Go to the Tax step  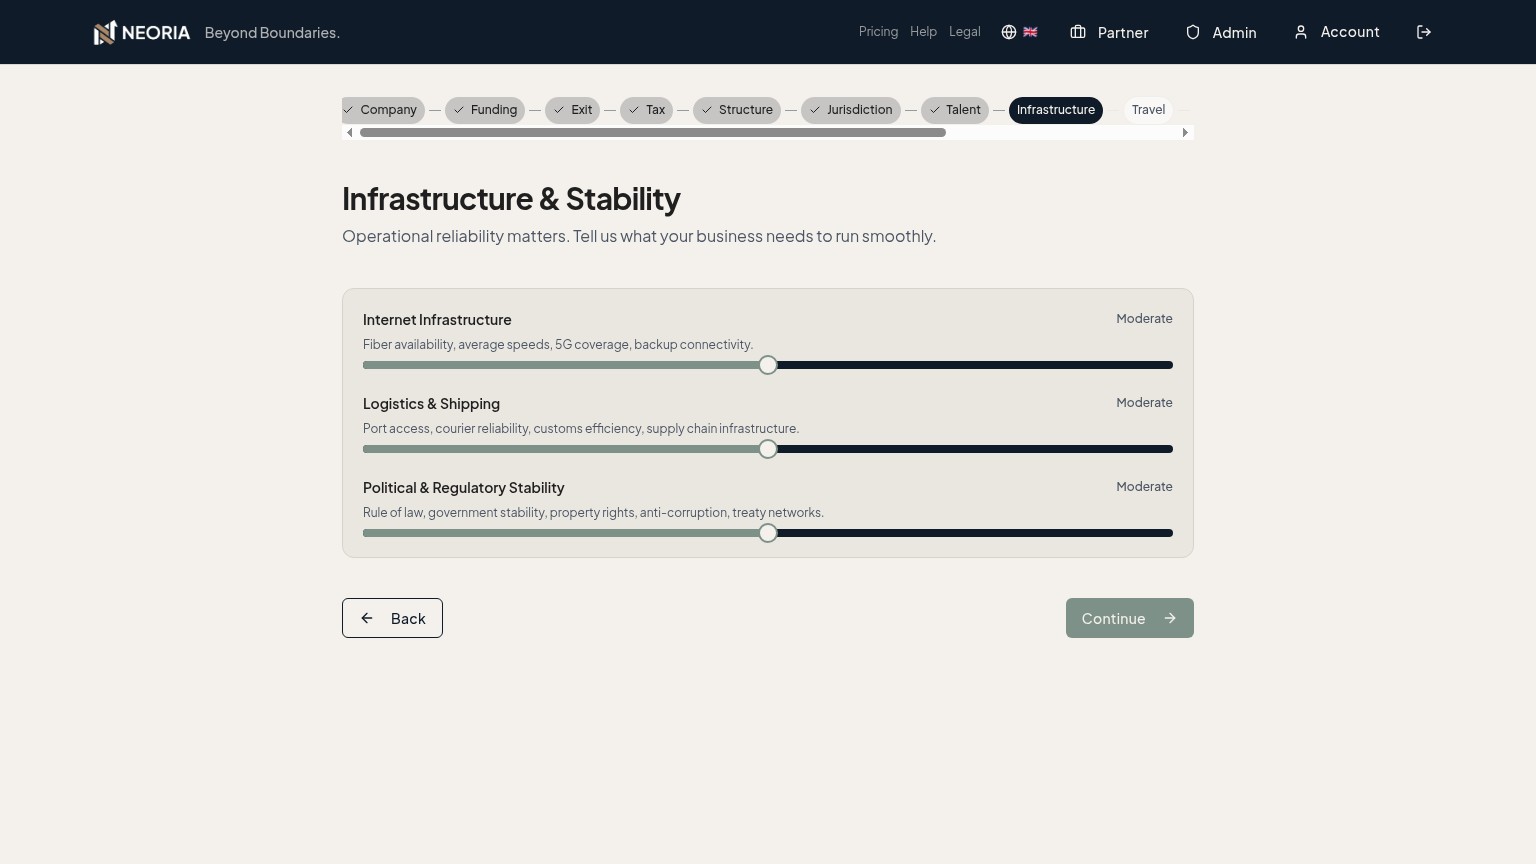(646, 110)
